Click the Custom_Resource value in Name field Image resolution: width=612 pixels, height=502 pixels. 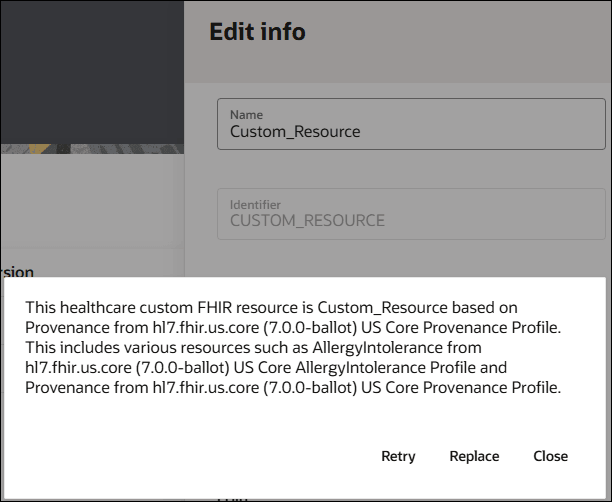coord(295,131)
